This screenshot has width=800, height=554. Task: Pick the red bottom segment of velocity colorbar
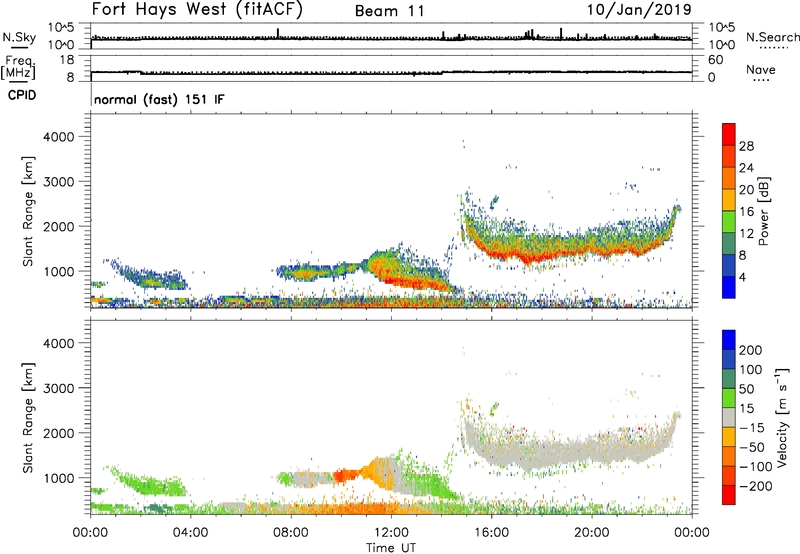[x=729, y=495]
